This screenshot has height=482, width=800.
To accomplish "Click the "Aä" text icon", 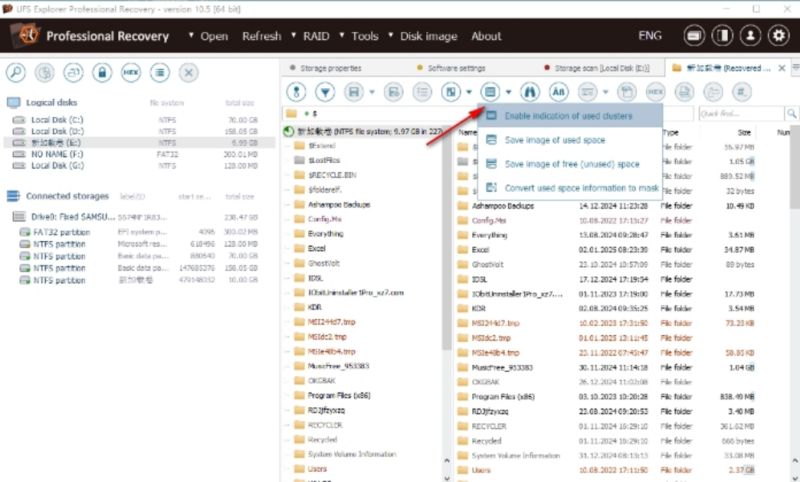I will (x=559, y=92).
